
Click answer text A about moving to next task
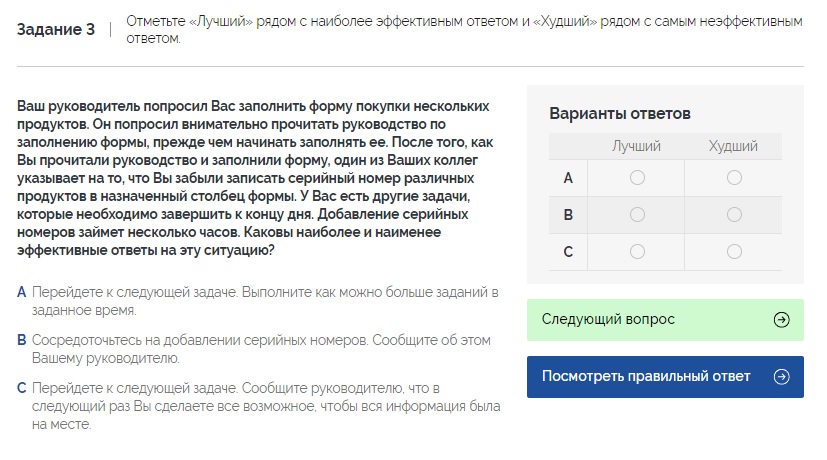tap(264, 301)
